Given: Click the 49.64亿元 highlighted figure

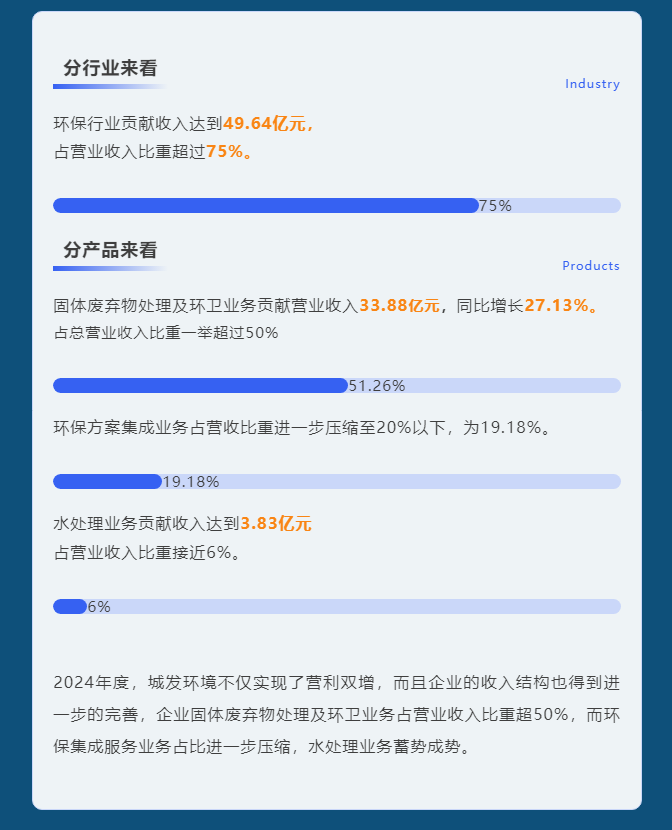Looking at the screenshot, I should click(x=264, y=123).
